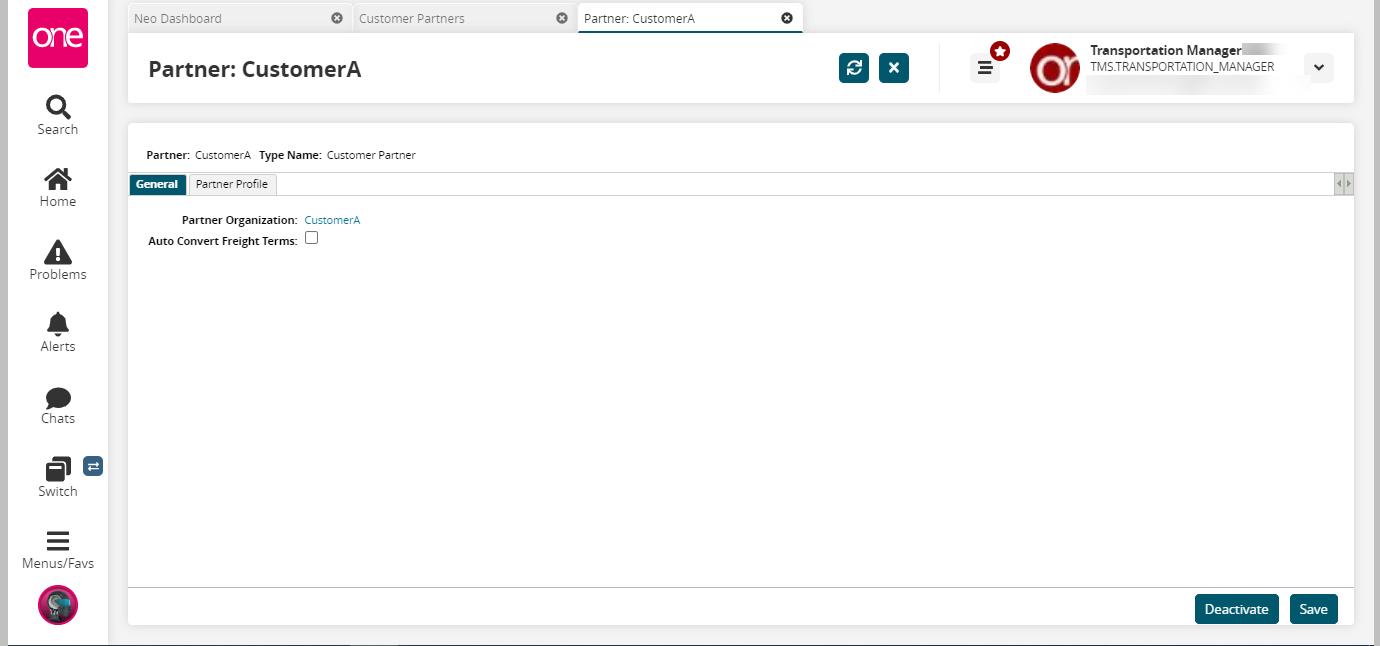Click the tab strip scroll arrows
1380x646 pixels.
[1344, 184]
